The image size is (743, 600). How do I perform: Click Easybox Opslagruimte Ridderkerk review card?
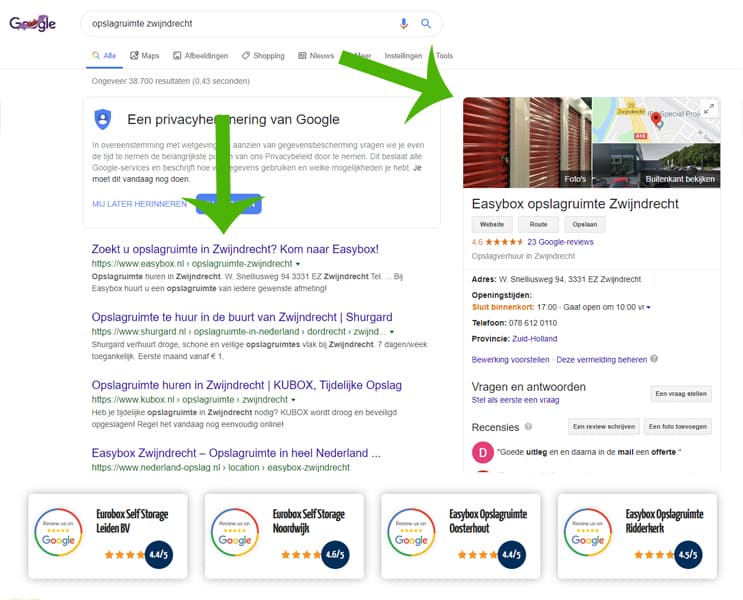pos(637,536)
